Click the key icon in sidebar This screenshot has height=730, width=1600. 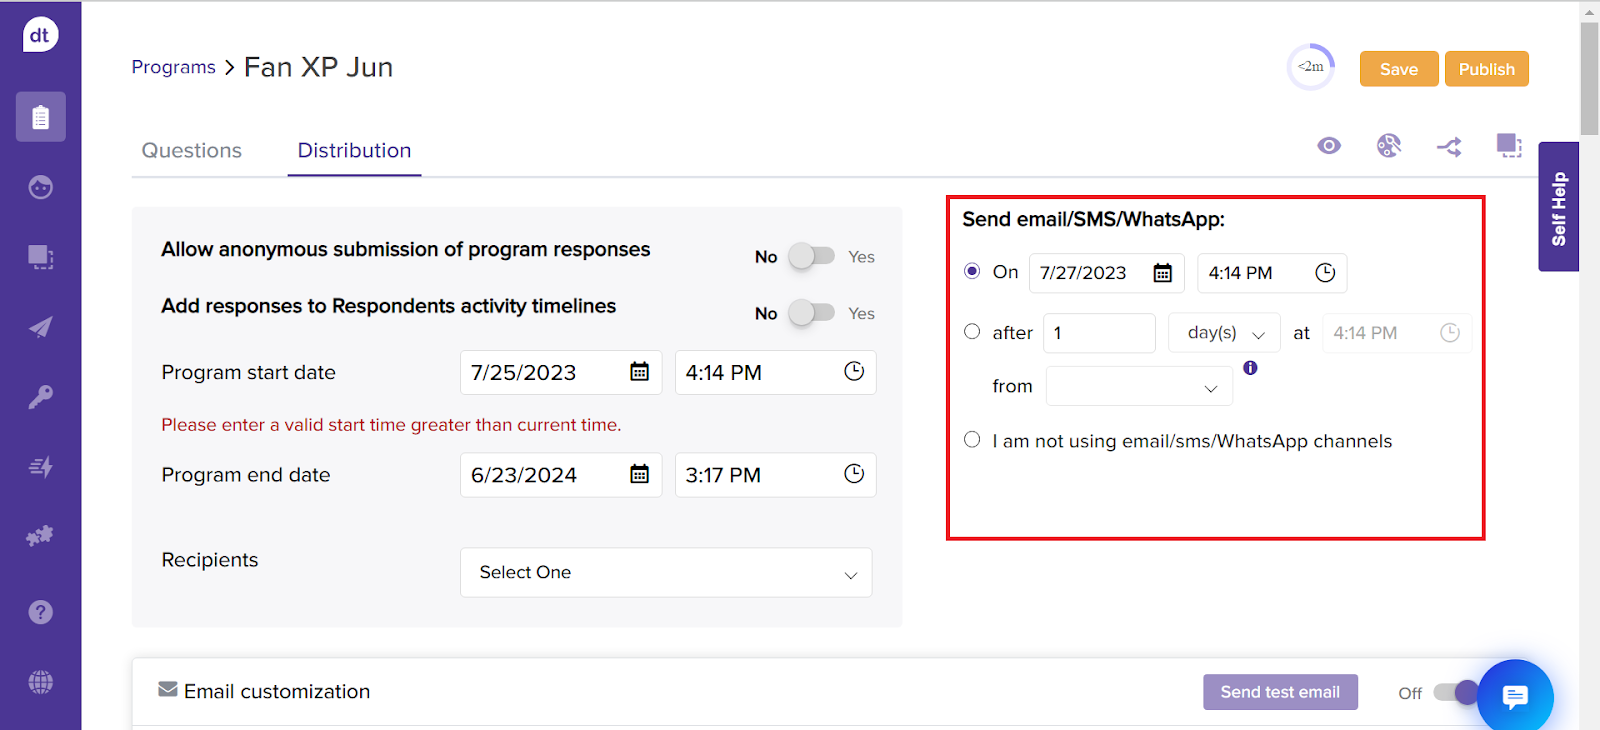(x=40, y=397)
